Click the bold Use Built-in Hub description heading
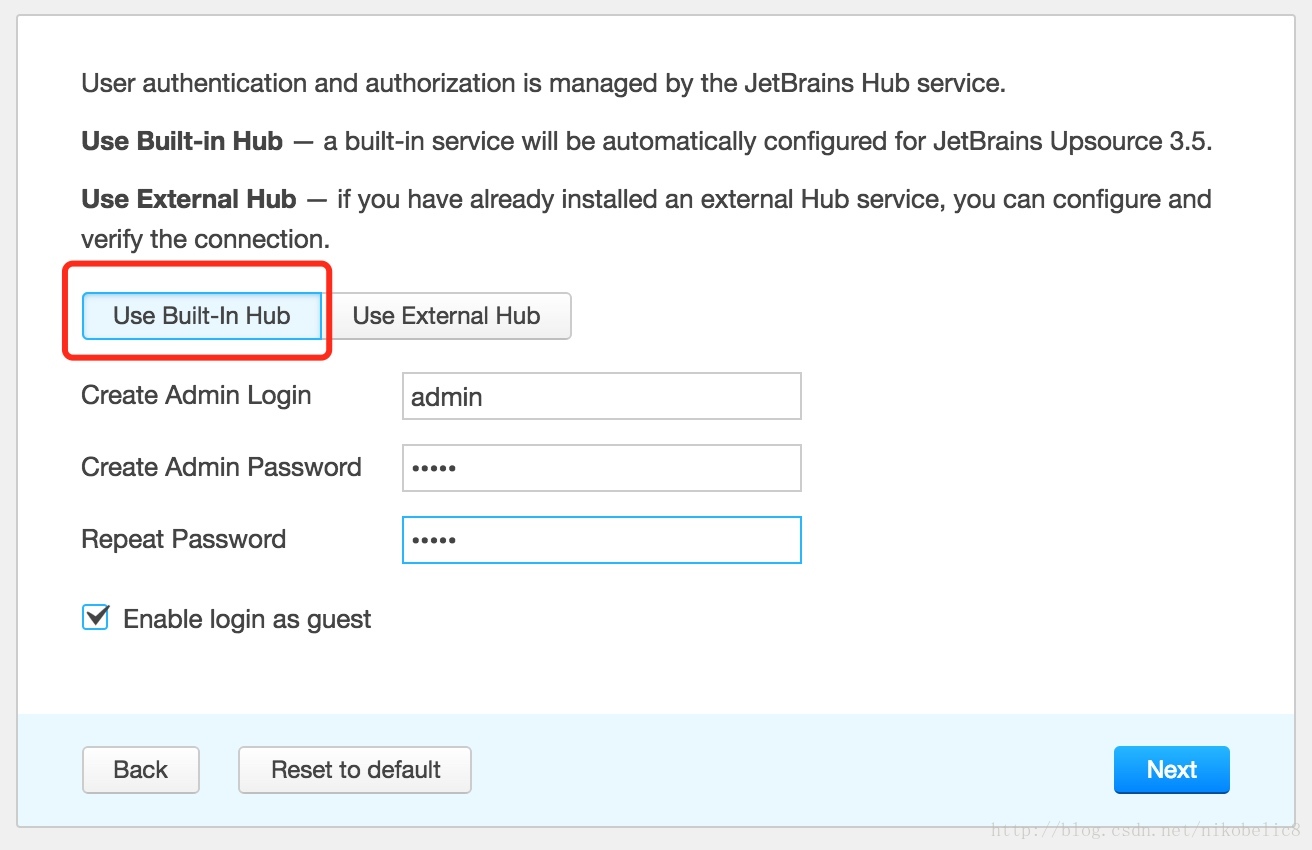 pyautogui.click(x=182, y=141)
